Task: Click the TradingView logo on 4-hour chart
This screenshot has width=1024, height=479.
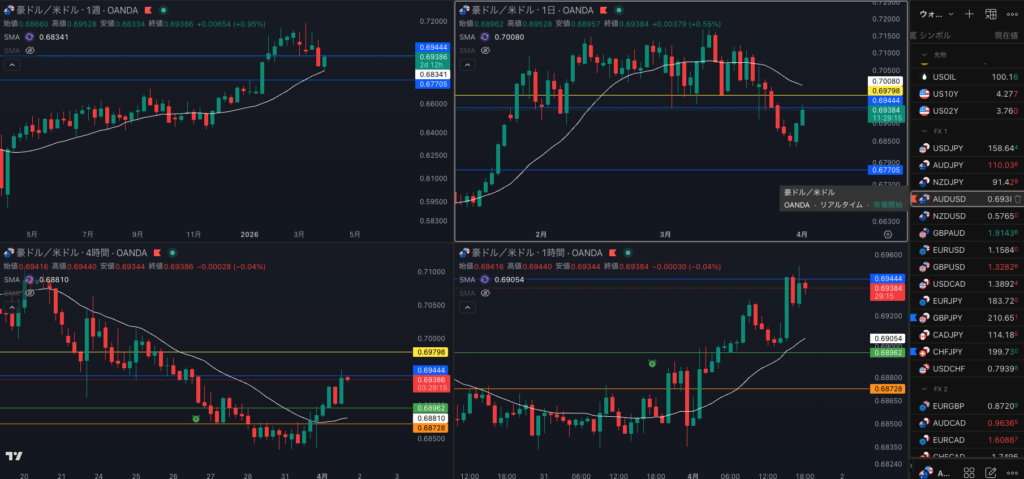Action: coord(14,455)
